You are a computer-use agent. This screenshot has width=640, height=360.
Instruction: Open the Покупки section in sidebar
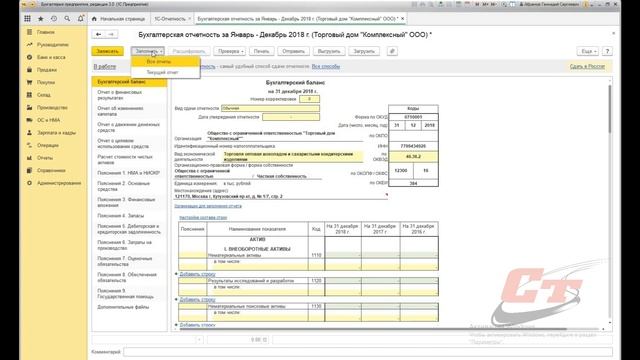point(46,82)
